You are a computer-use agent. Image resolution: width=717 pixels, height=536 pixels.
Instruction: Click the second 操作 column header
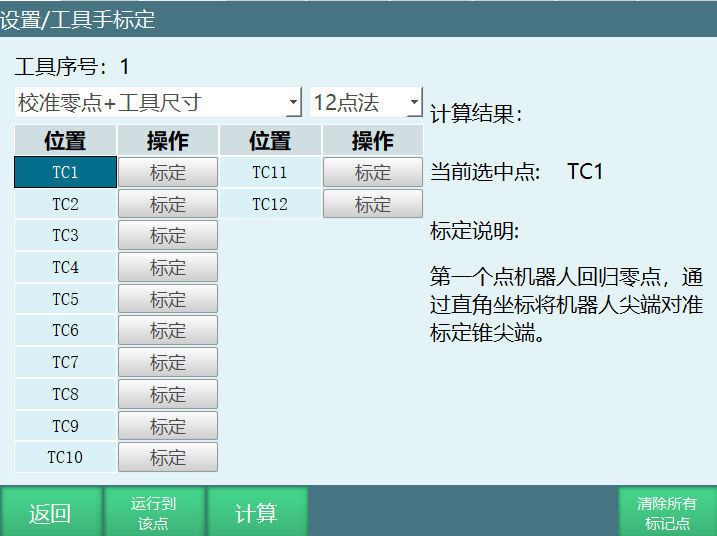tap(372, 141)
